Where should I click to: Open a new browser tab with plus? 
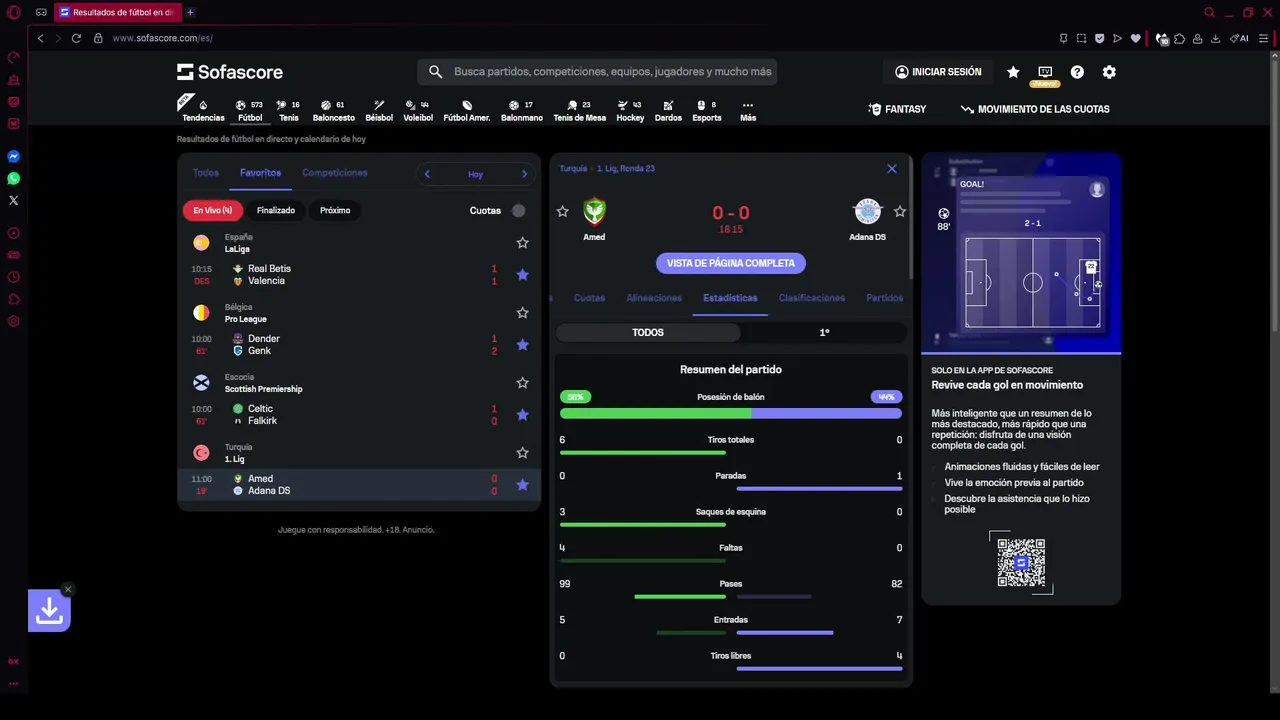190,12
